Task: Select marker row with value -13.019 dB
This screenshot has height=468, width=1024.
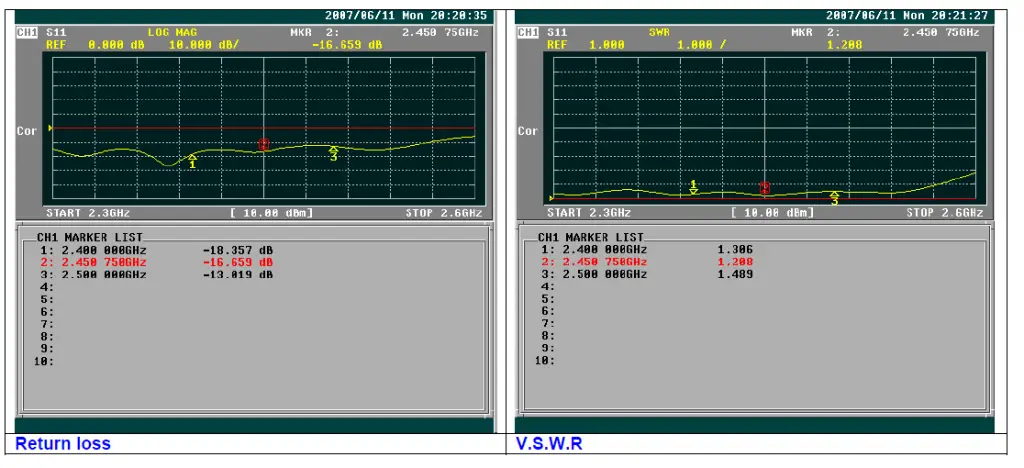Action: [157, 275]
